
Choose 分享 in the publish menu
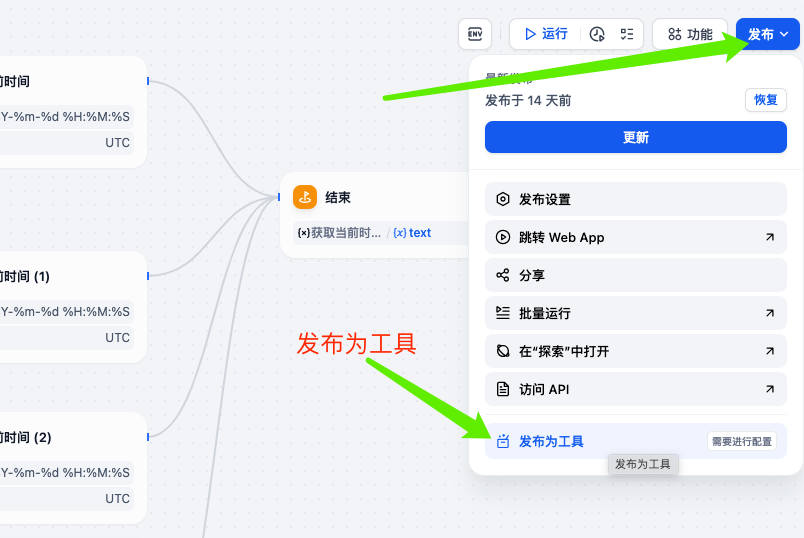tap(533, 276)
